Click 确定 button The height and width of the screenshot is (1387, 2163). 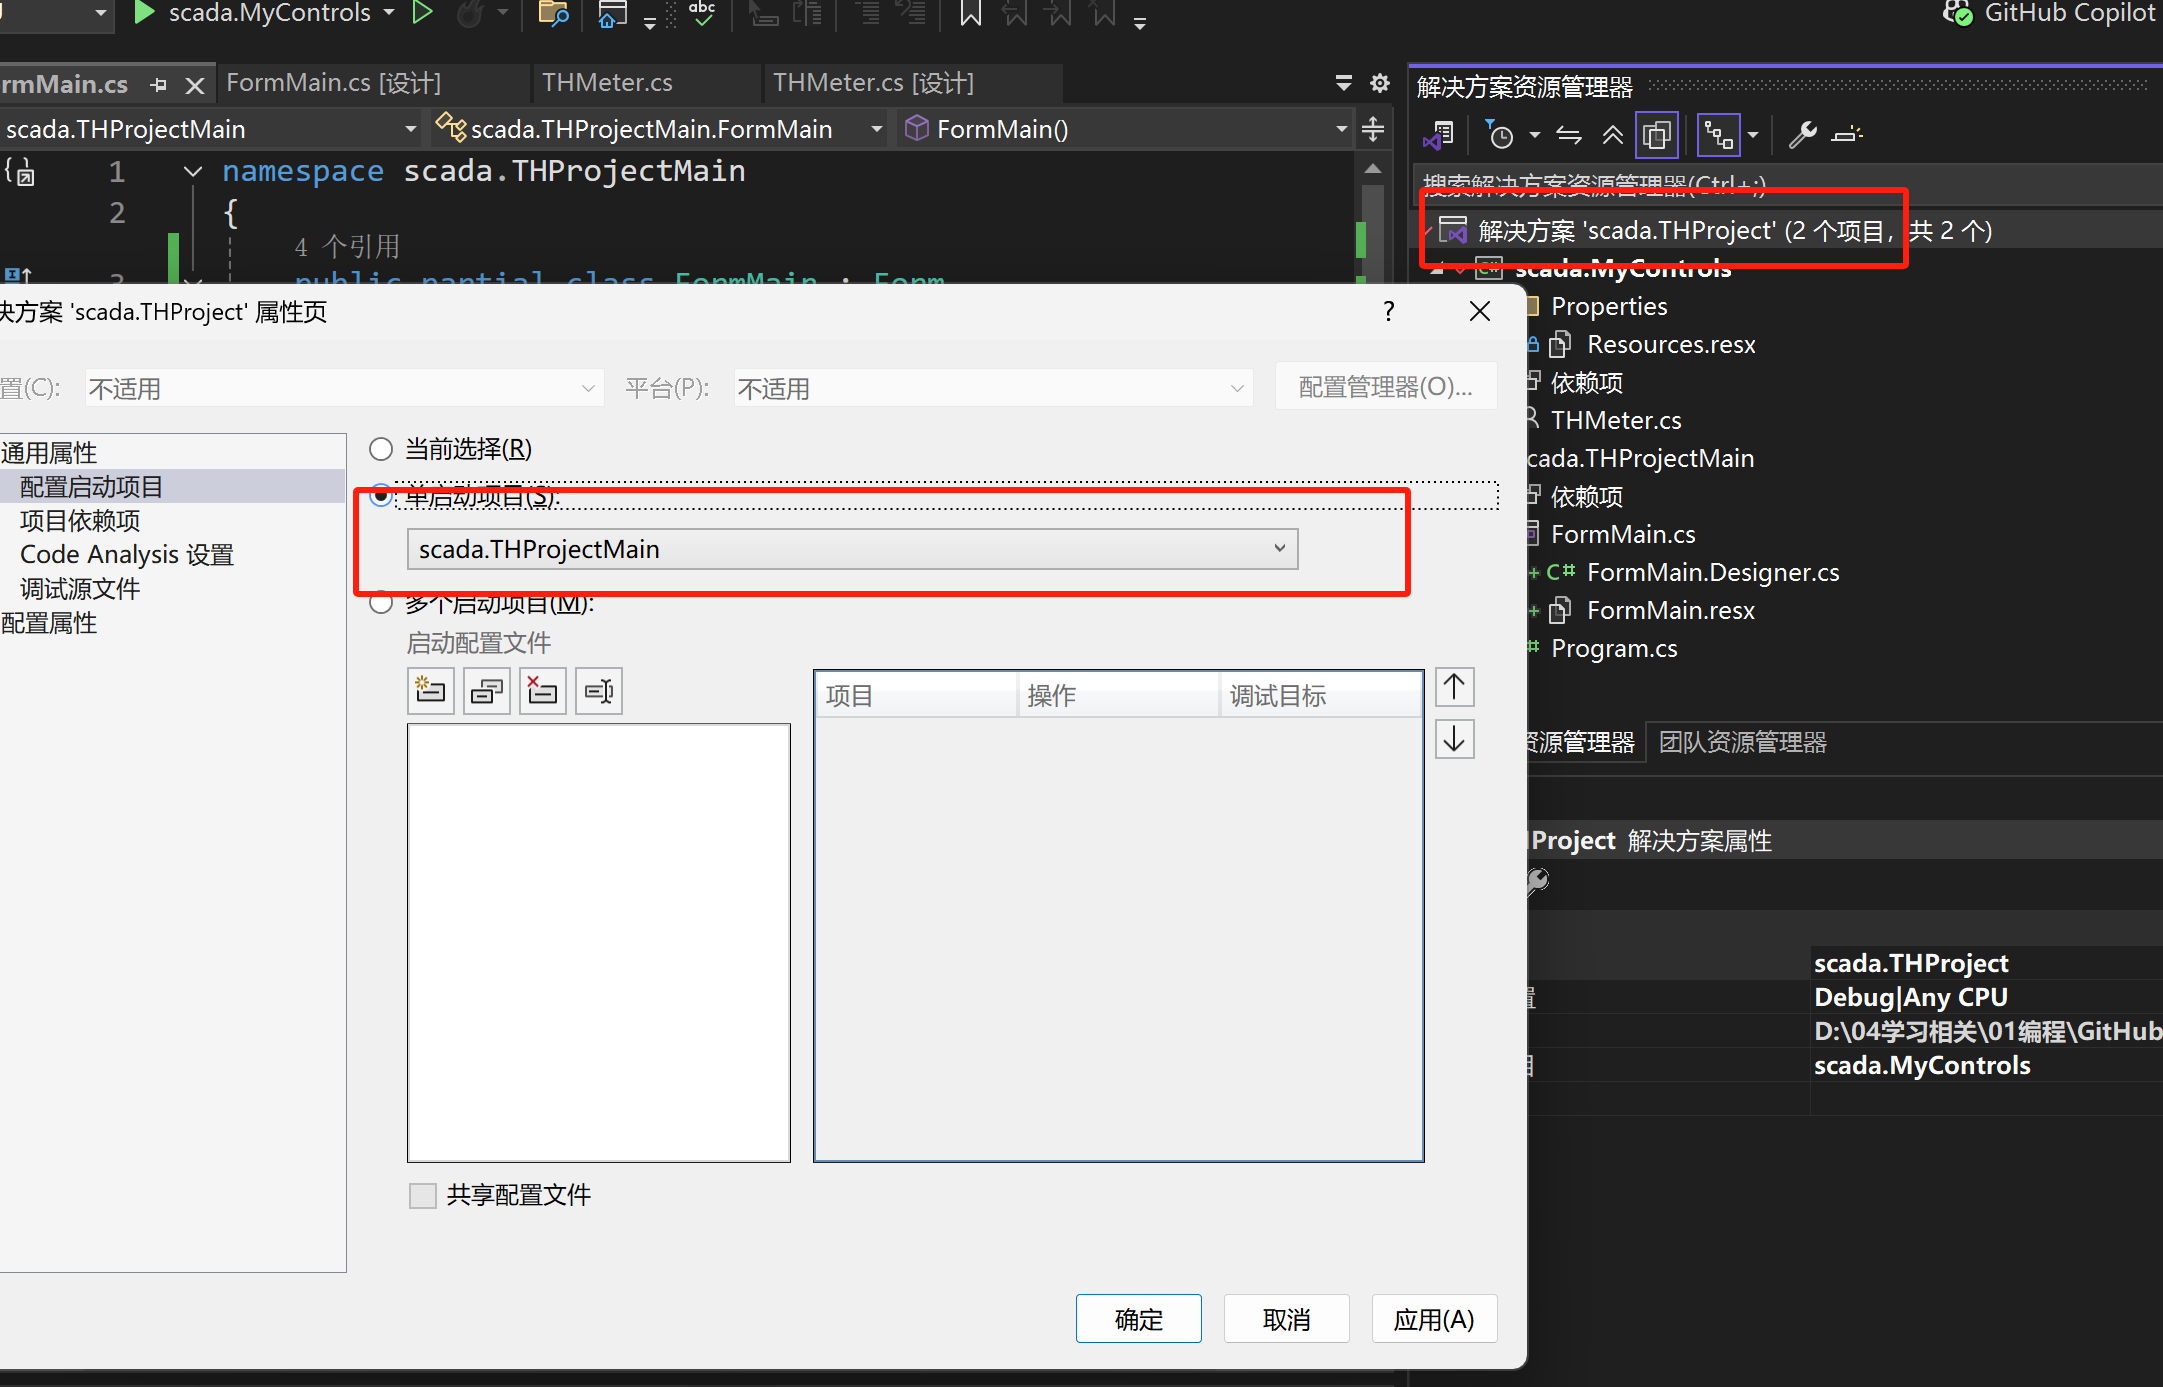1139,1319
